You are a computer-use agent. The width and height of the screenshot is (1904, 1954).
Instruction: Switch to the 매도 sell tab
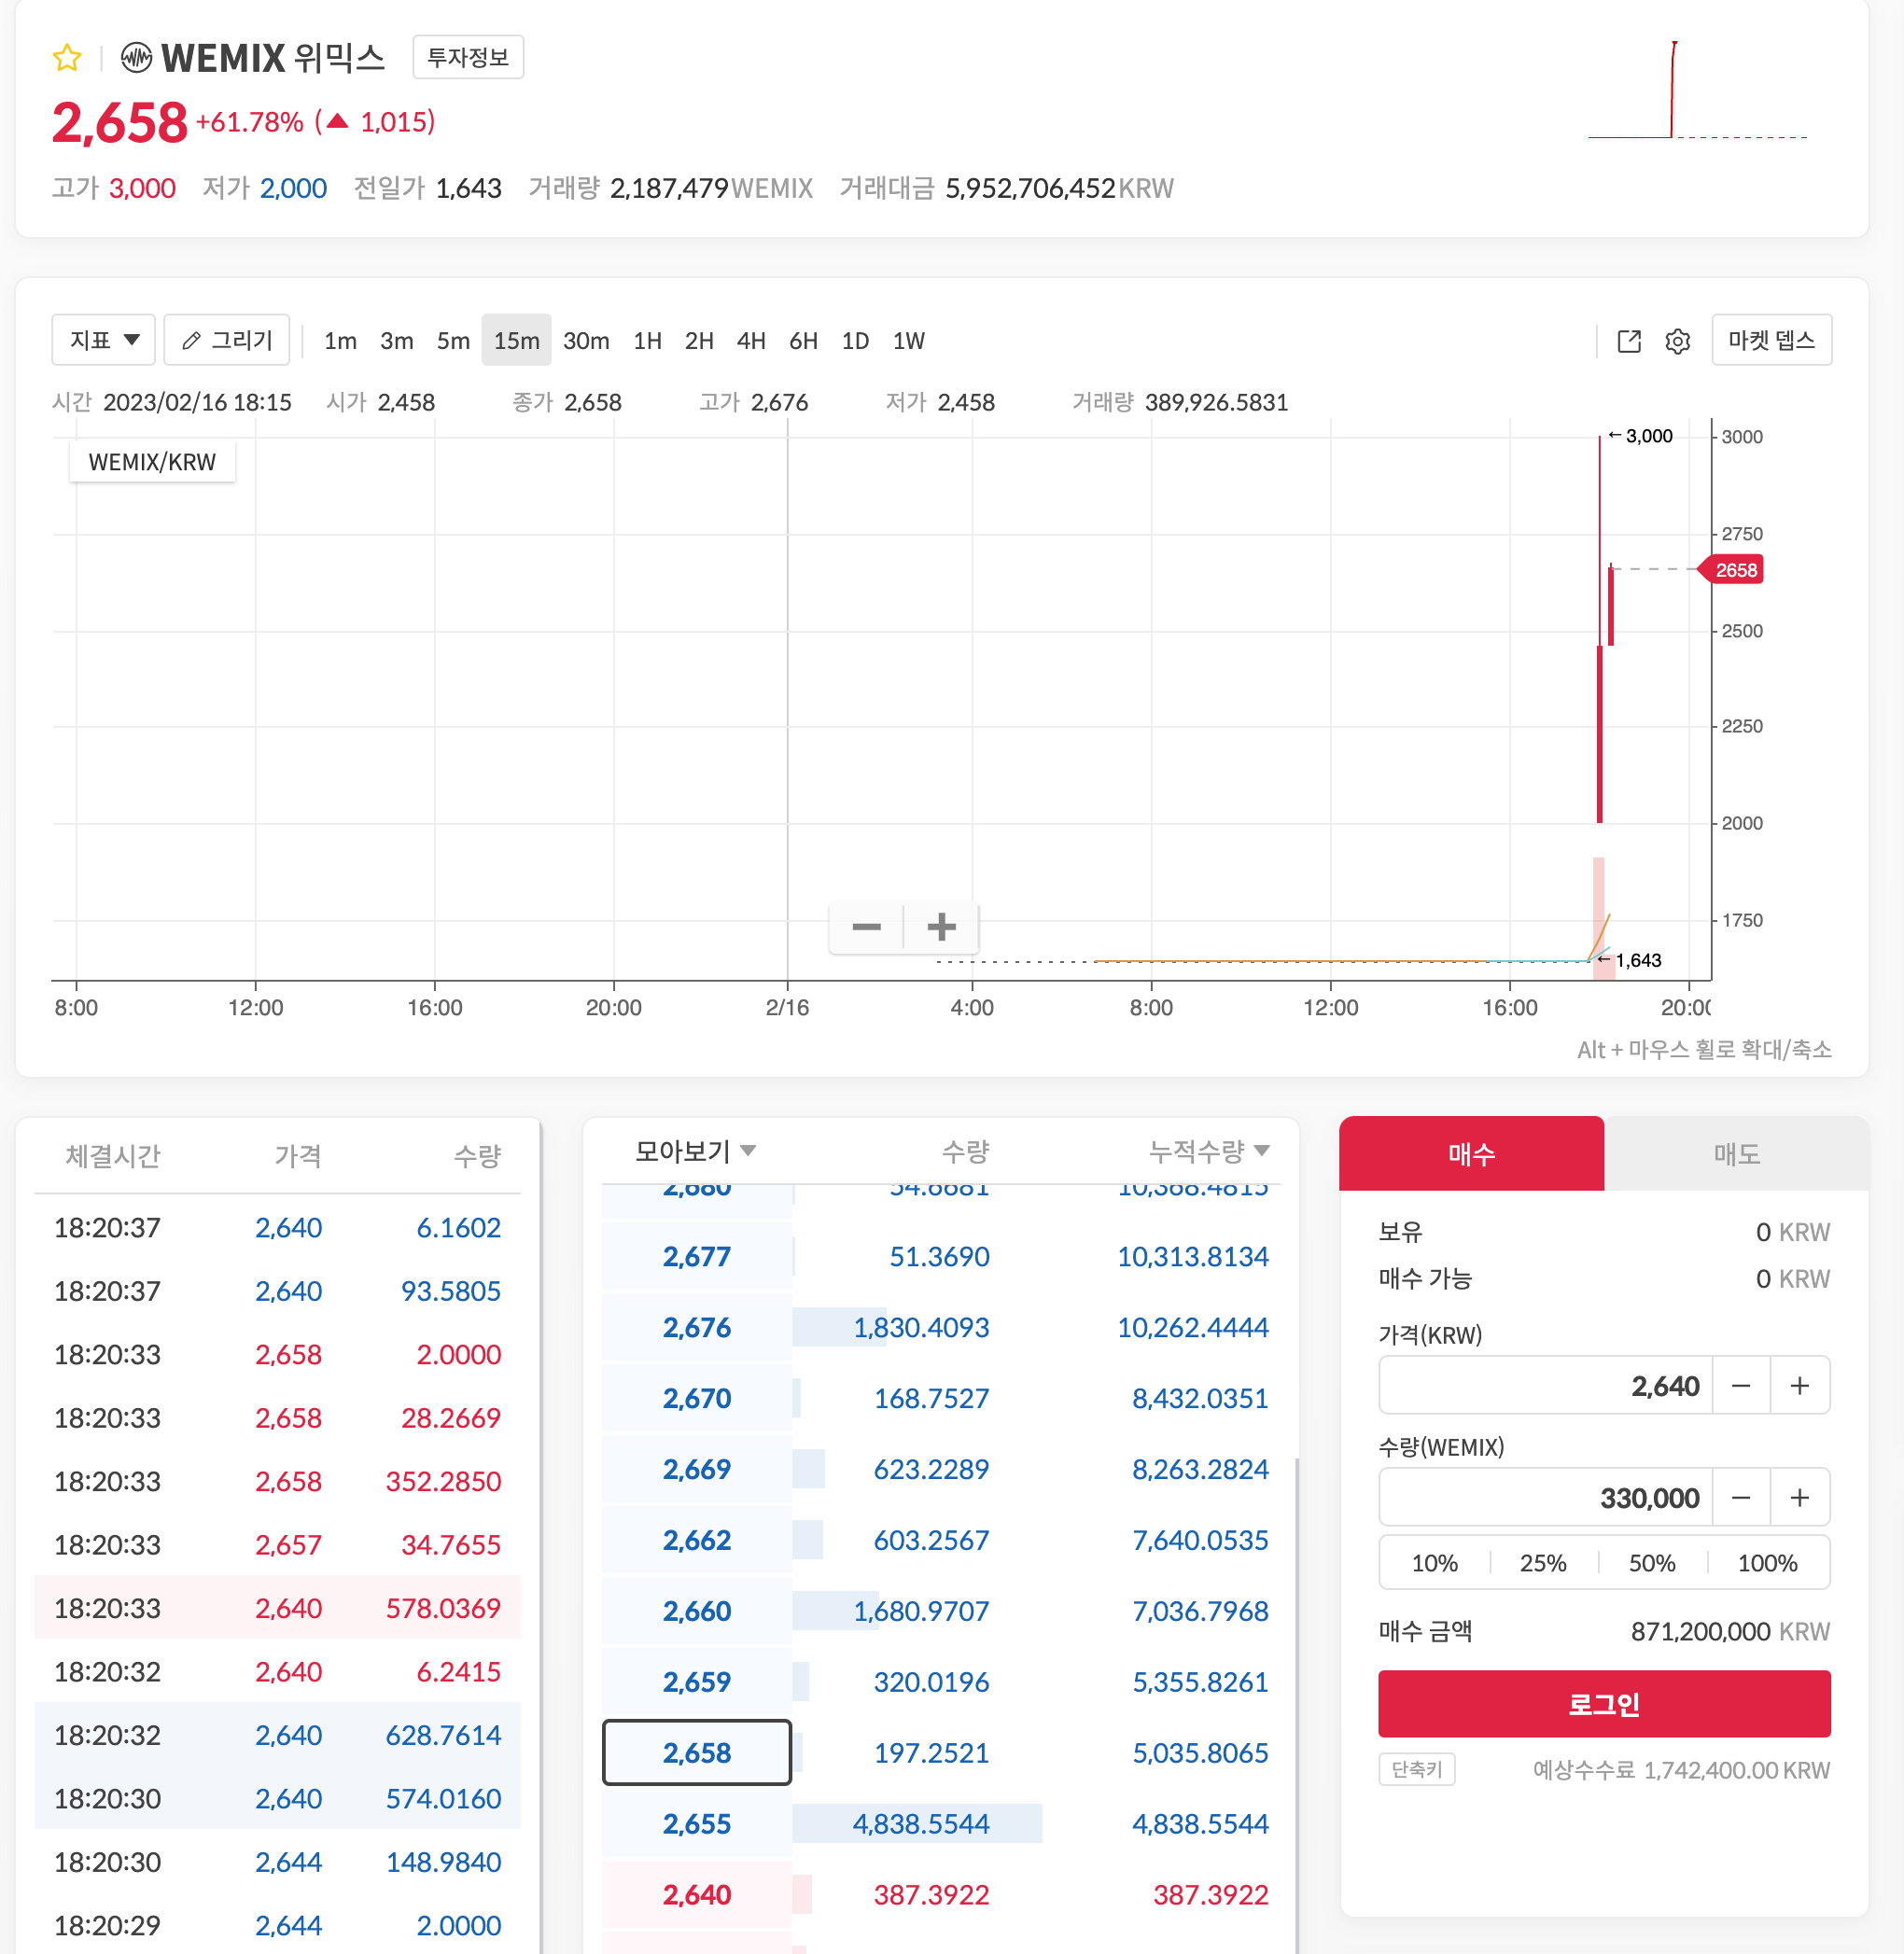[x=1736, y=1154]
